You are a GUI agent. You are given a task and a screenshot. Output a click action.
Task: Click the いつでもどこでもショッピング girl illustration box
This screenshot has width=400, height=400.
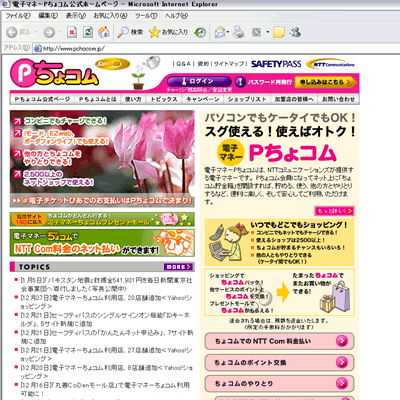point(279,242)
